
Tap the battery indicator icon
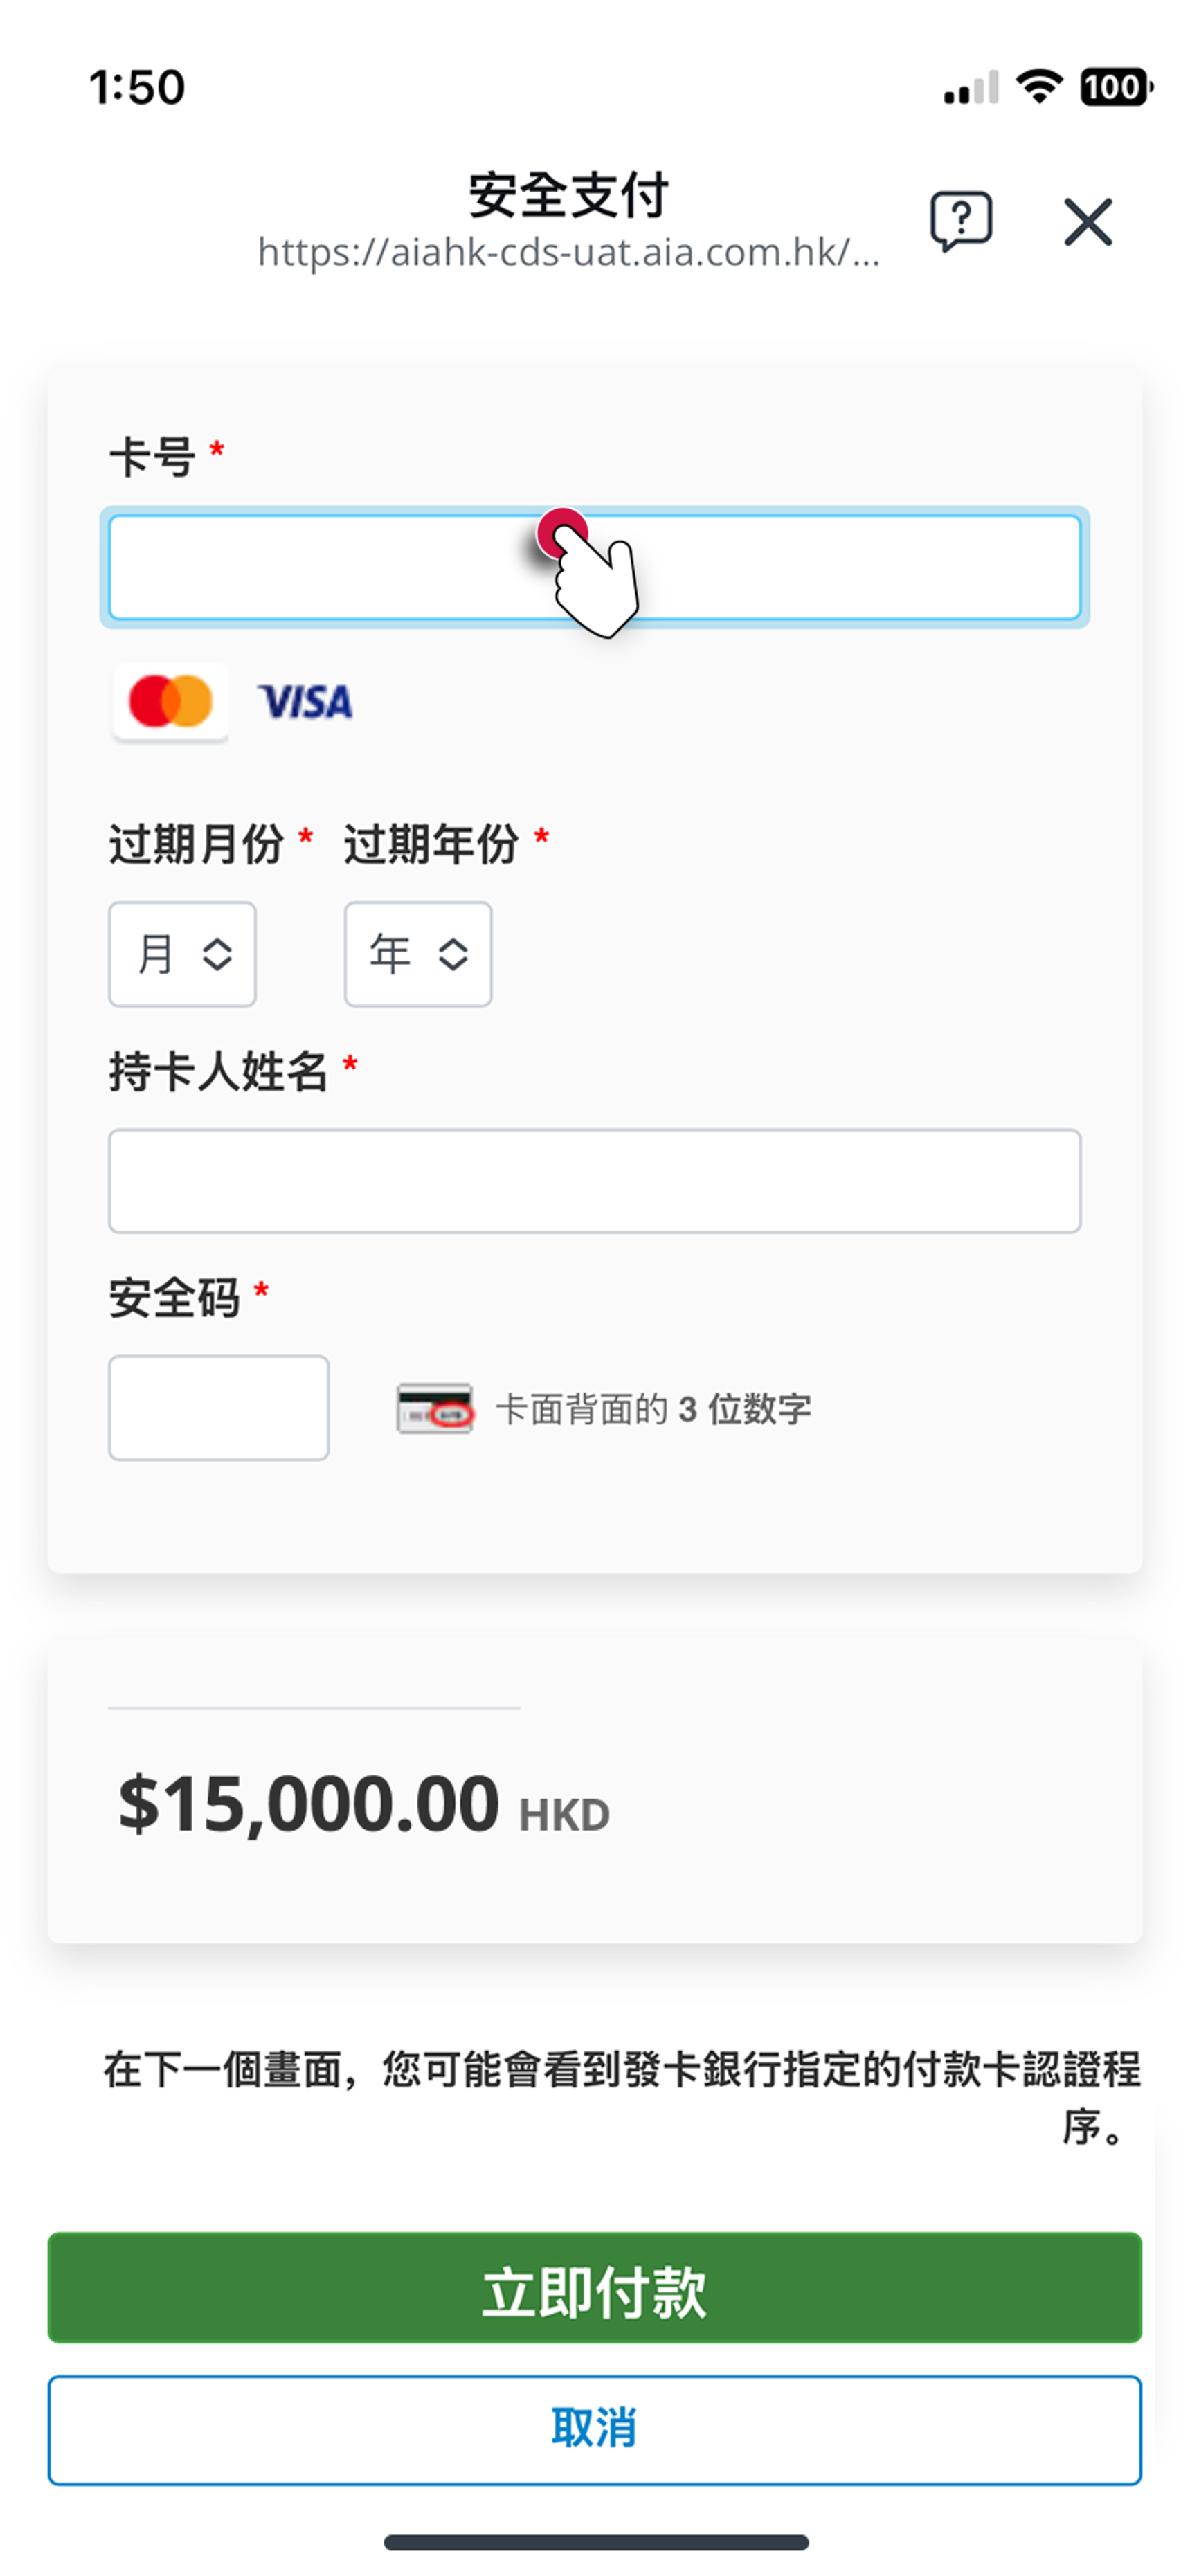pyautogui.click(x=1115, y=87)
